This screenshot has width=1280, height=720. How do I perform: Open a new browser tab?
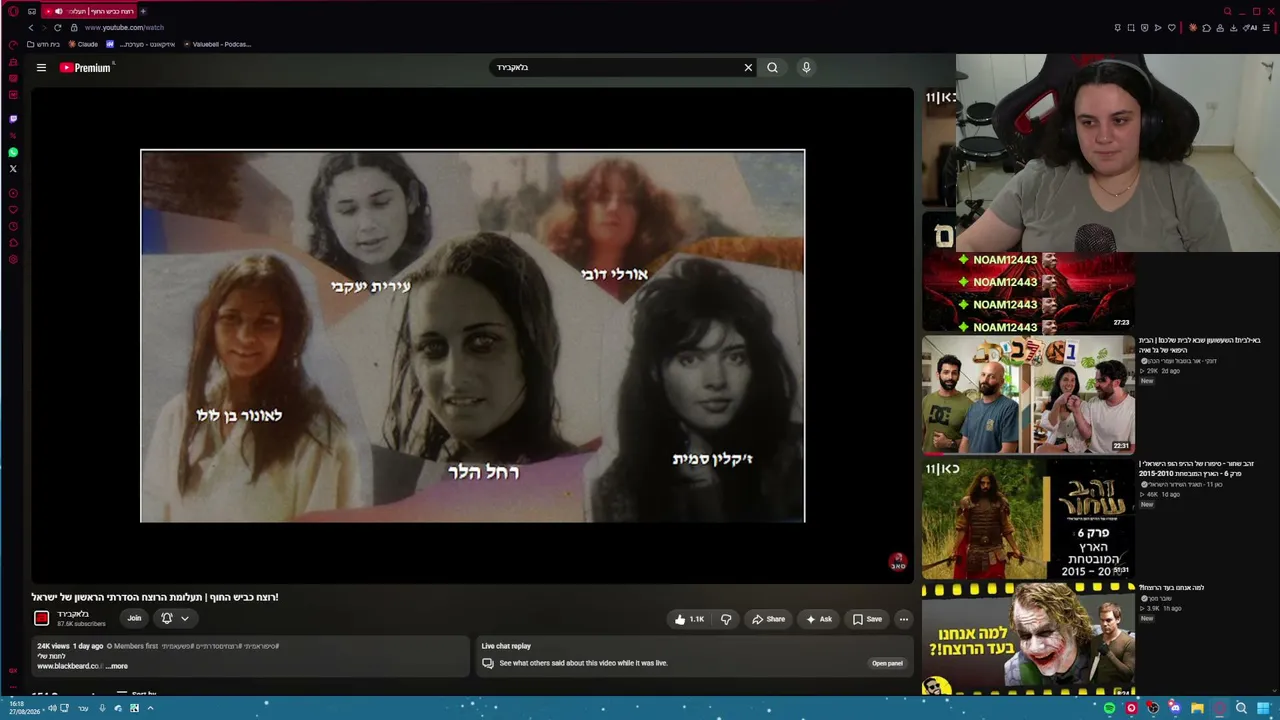click(x=143, y=11)
